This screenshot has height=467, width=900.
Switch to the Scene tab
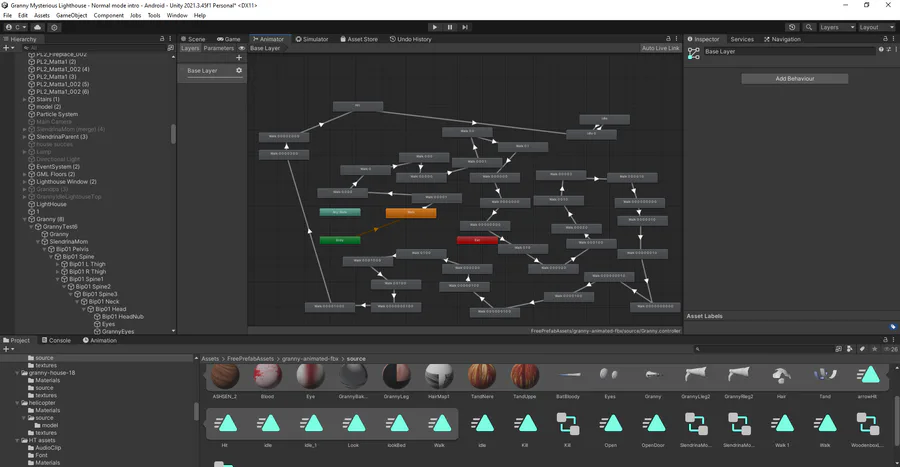tap(193, 39)
